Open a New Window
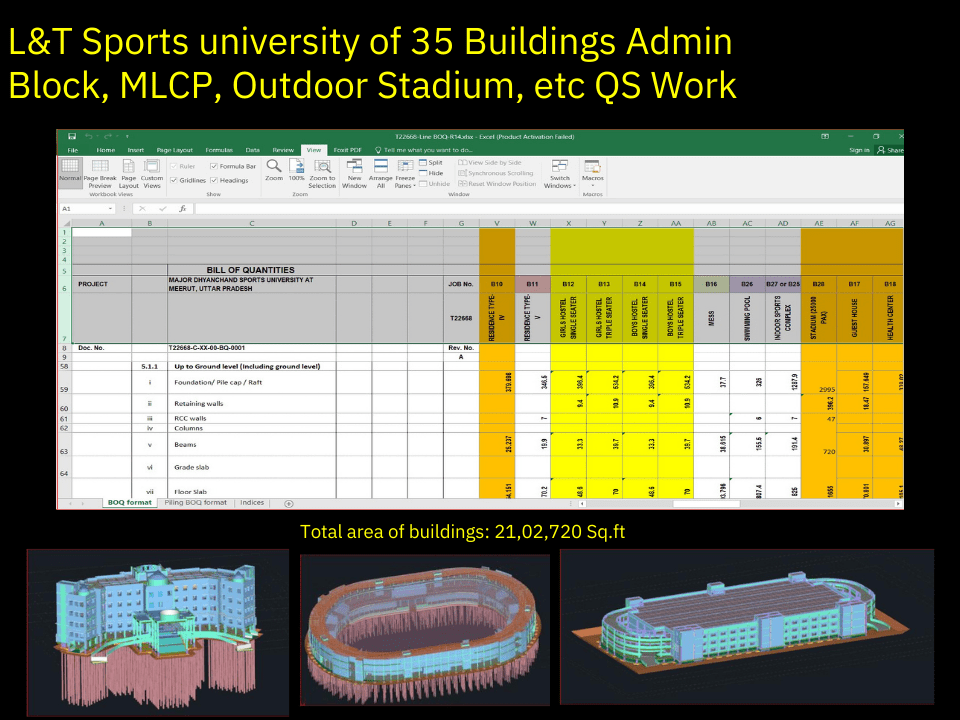This screenshot has height=720, width=960. [354, 174]
